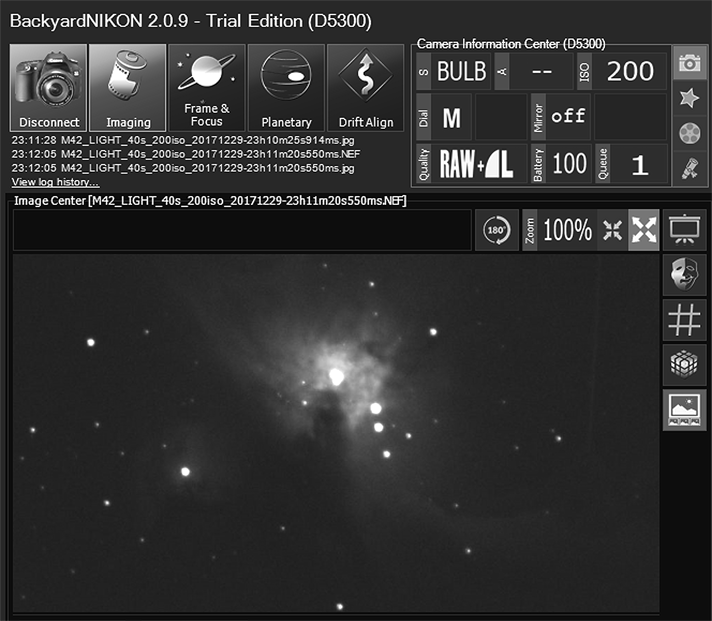This screenshot has width=712, height=621.
Task: Click the 23:12:05 h11m20s550ms.jpg log entry
Action: (183, 168)
